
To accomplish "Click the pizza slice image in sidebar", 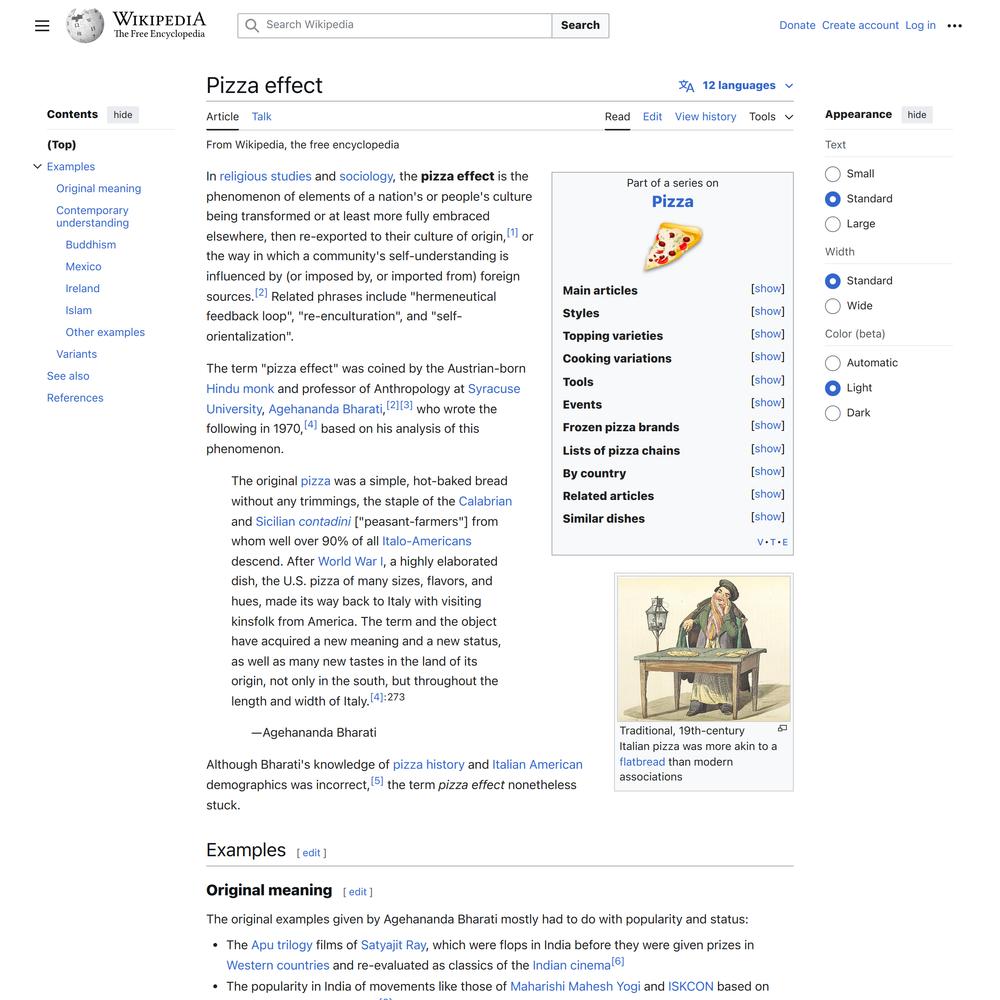I will pos(672,246).
